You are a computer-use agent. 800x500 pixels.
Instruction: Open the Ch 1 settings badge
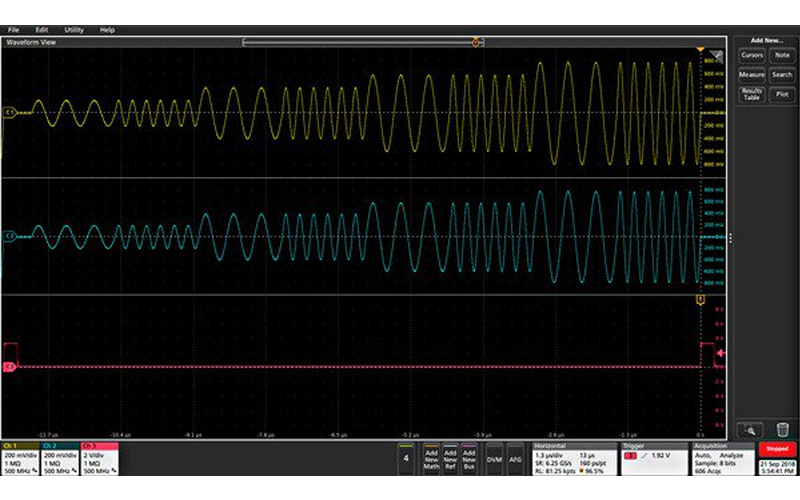point(20,459)
